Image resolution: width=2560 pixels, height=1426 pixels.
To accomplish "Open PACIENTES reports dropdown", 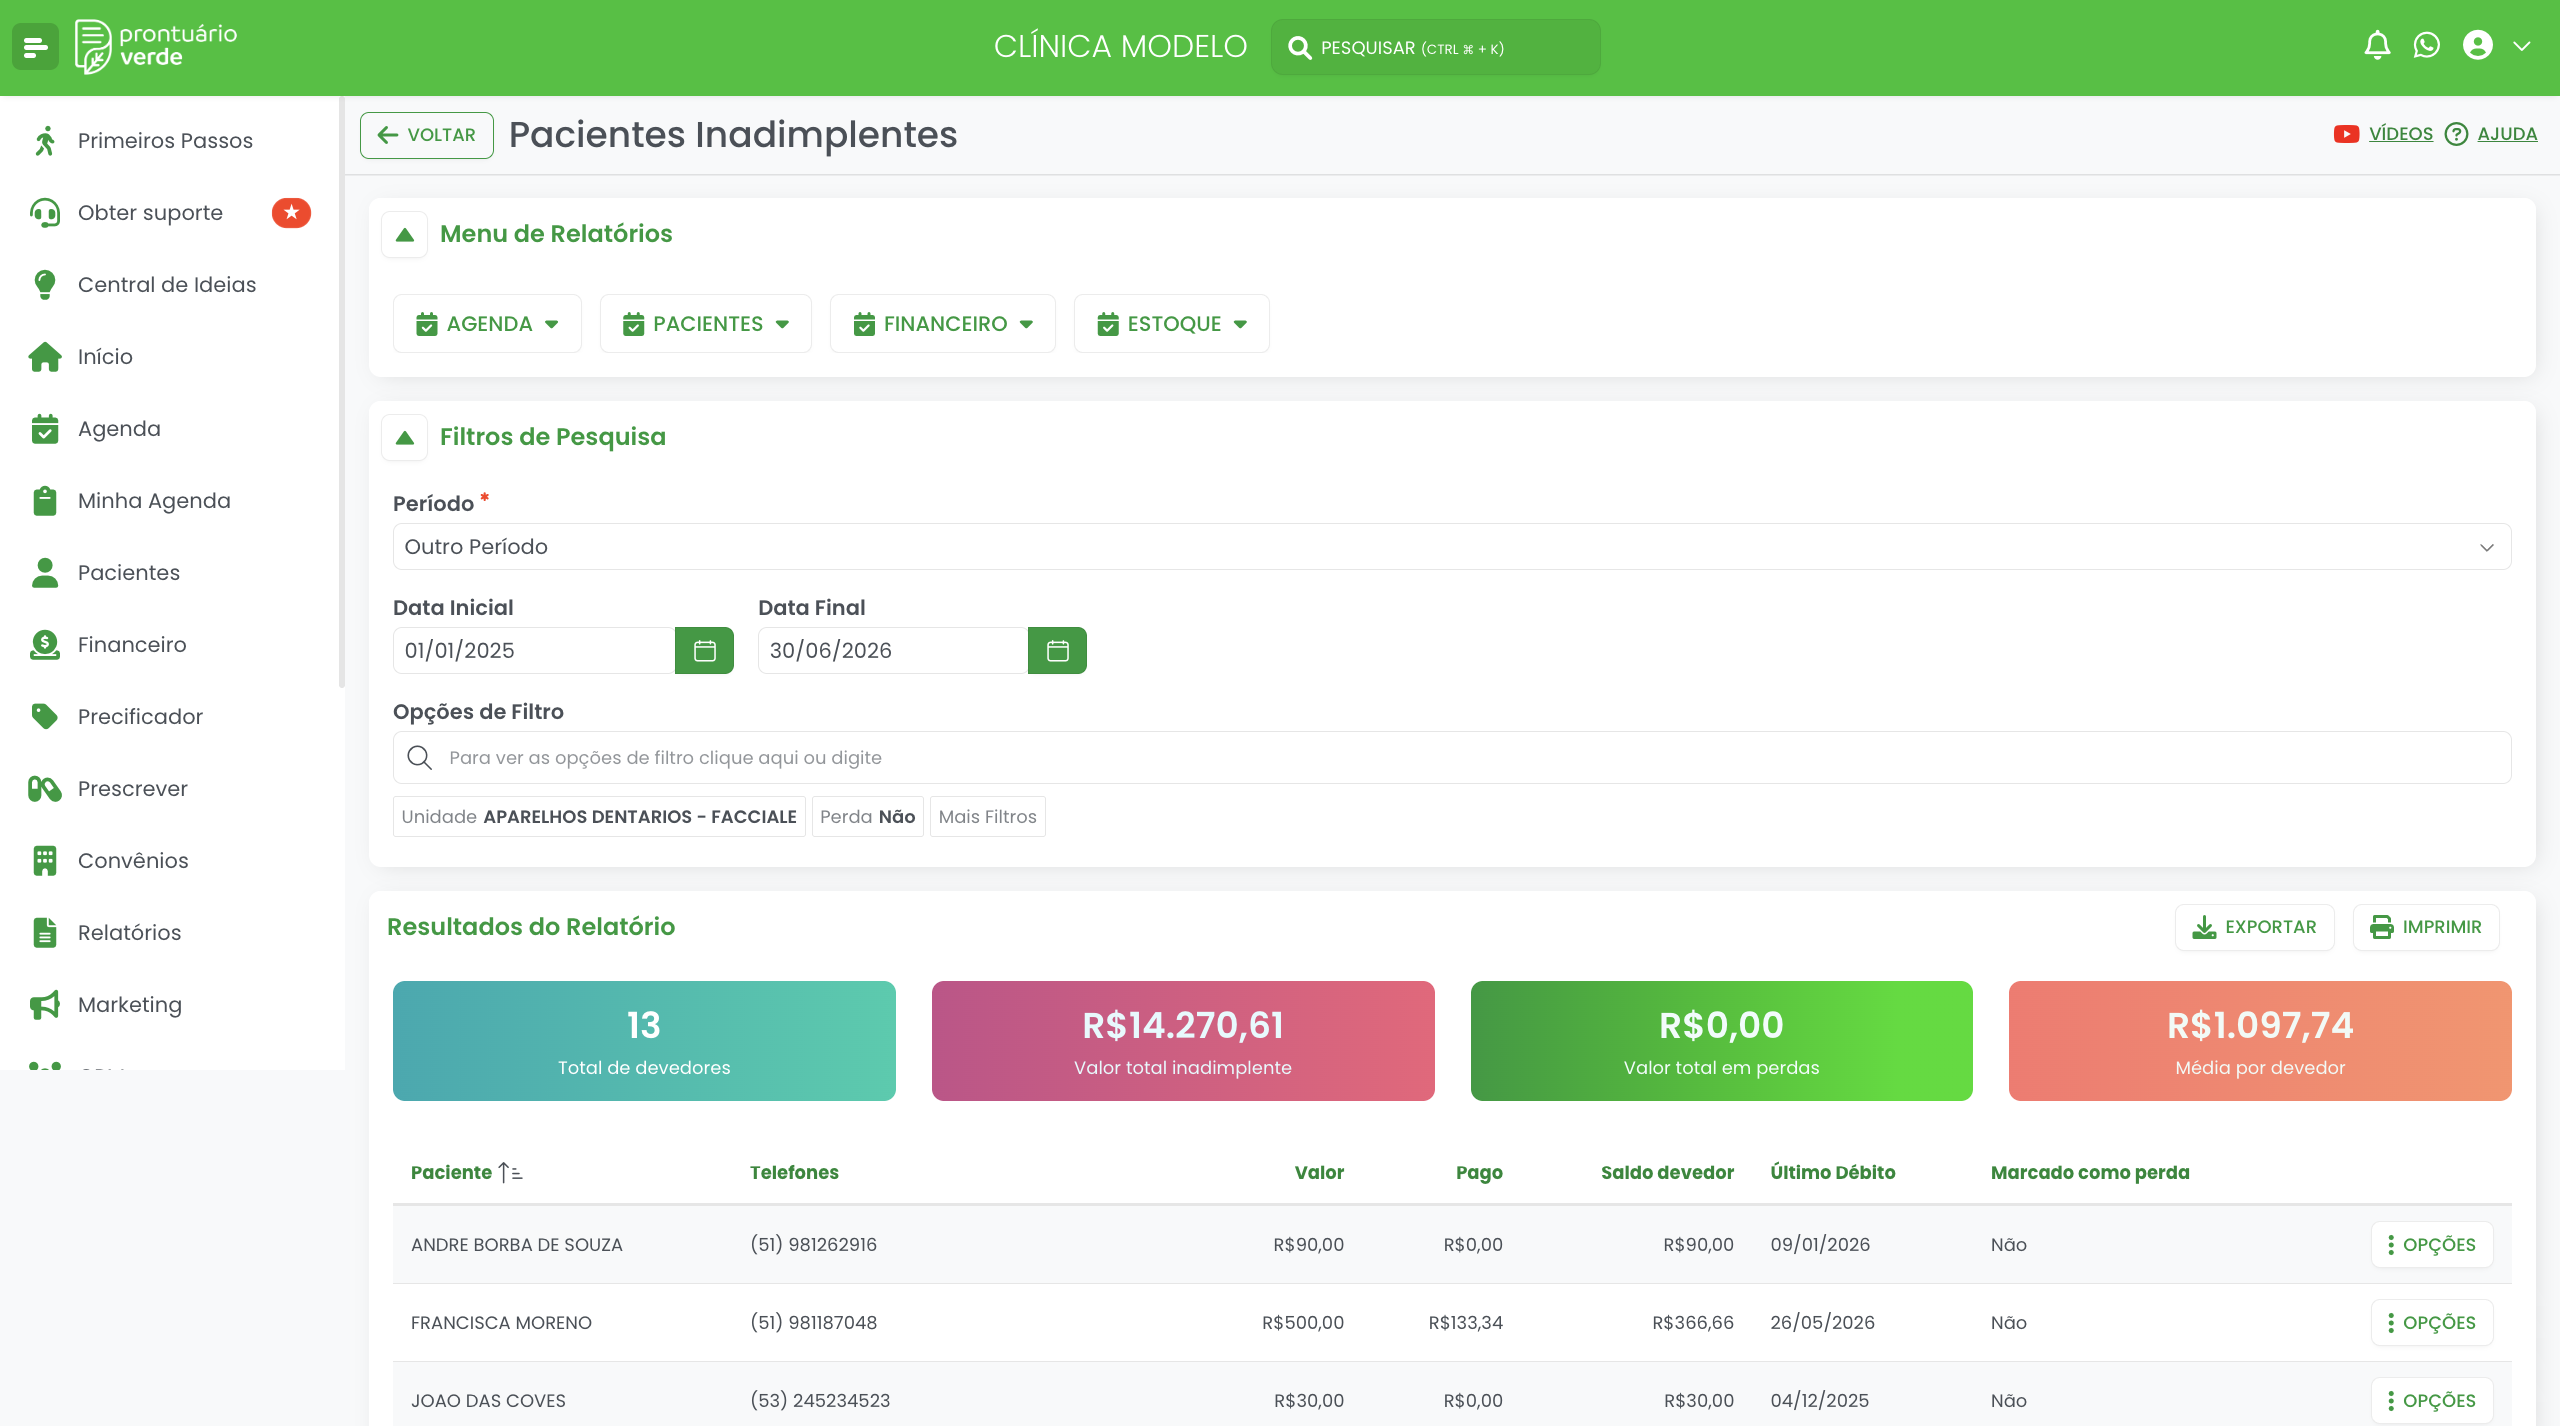I will click(705, 324).
